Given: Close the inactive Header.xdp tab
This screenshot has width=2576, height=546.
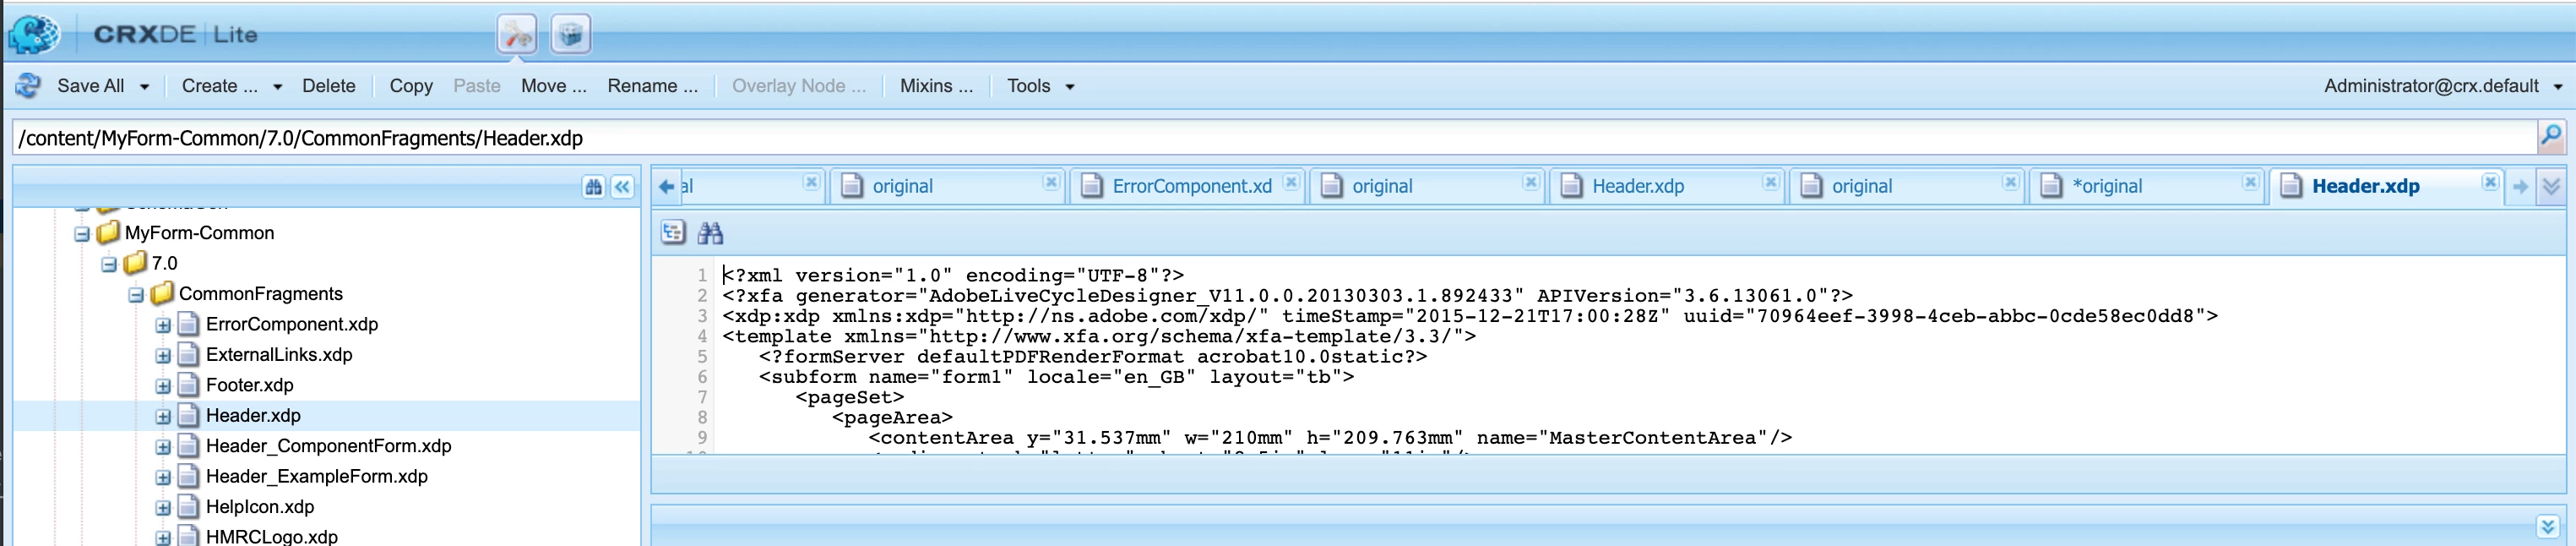Looking at the screenshot, I should coord(1770,182).
